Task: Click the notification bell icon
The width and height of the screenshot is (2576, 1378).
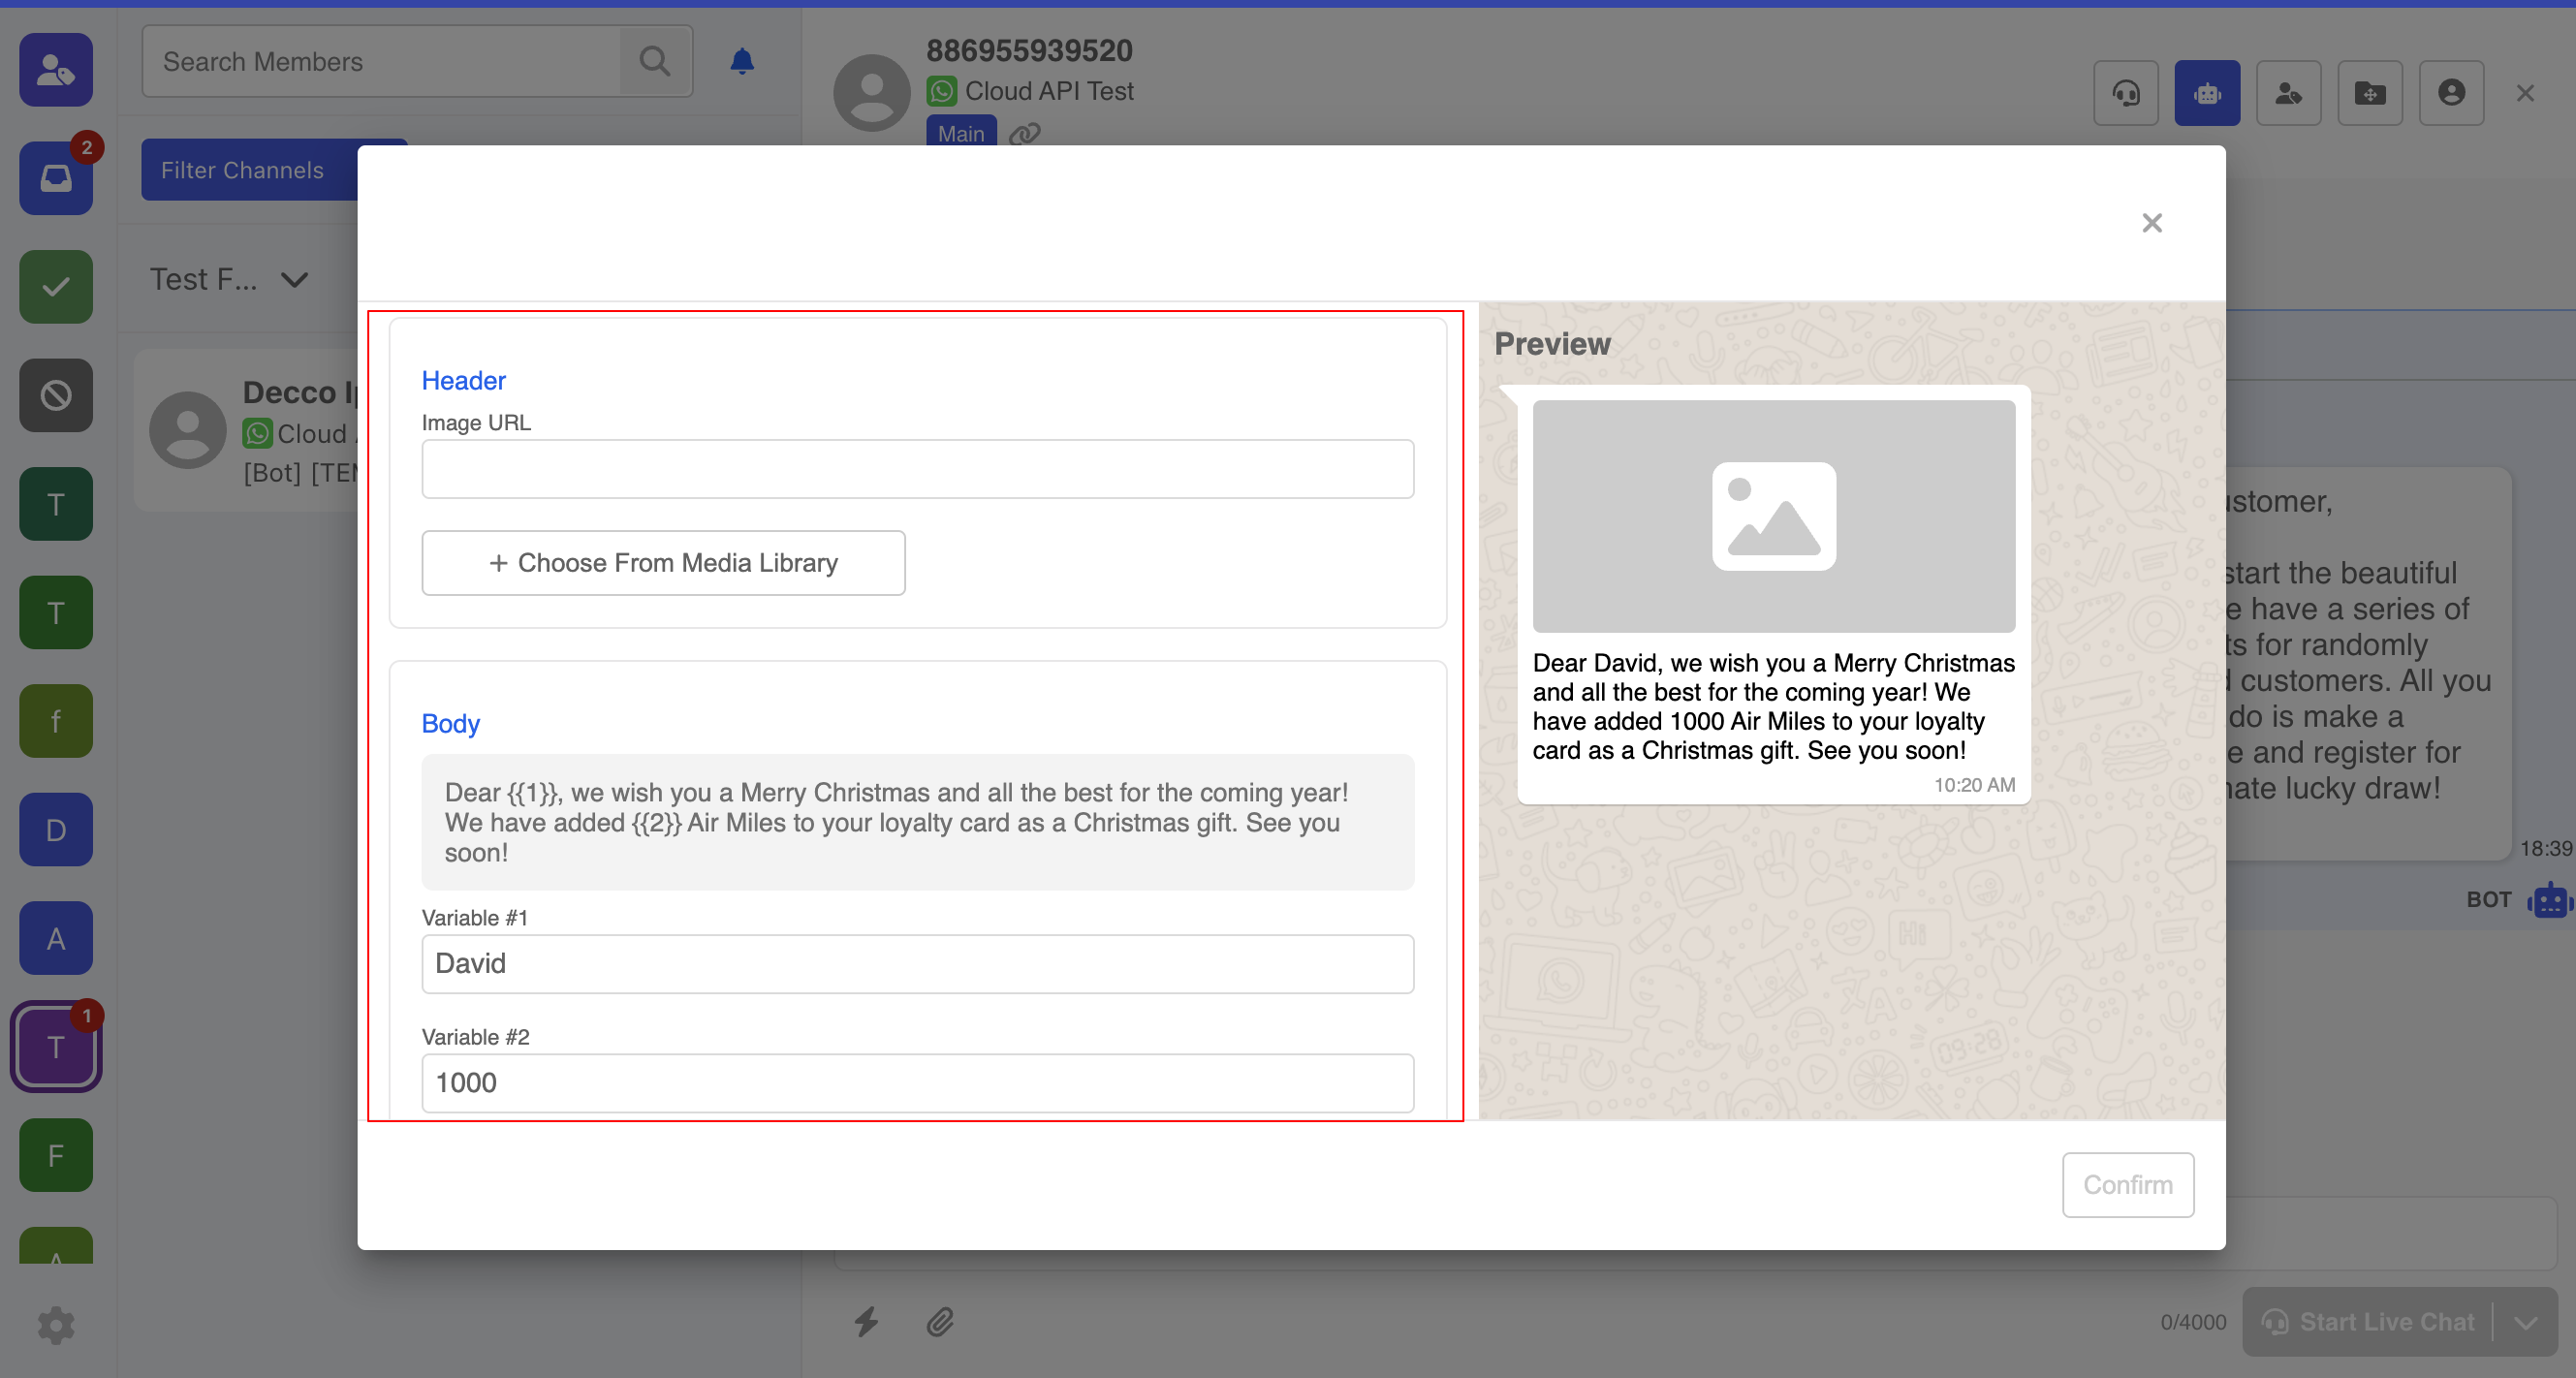Action: click(741, 62)
